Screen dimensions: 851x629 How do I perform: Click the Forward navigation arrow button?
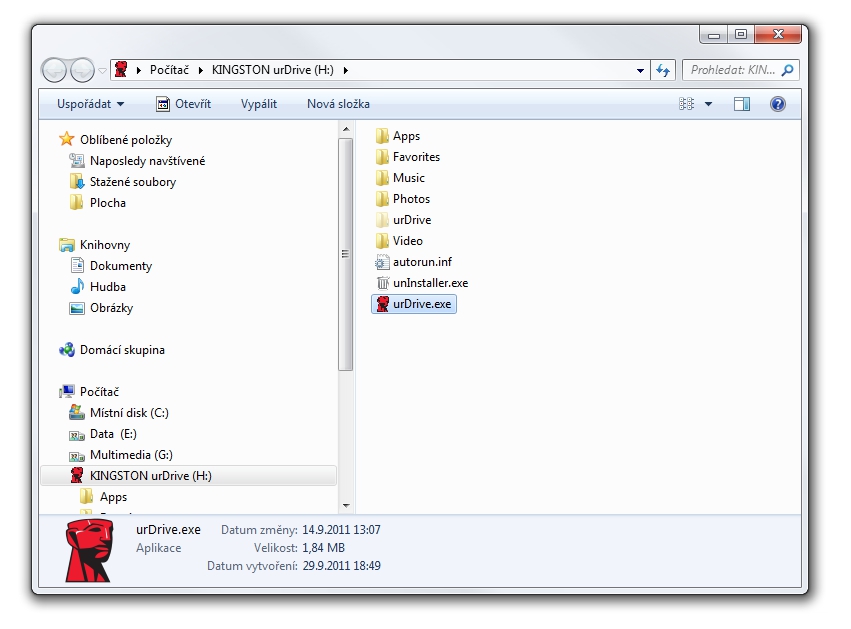(82, 70)
